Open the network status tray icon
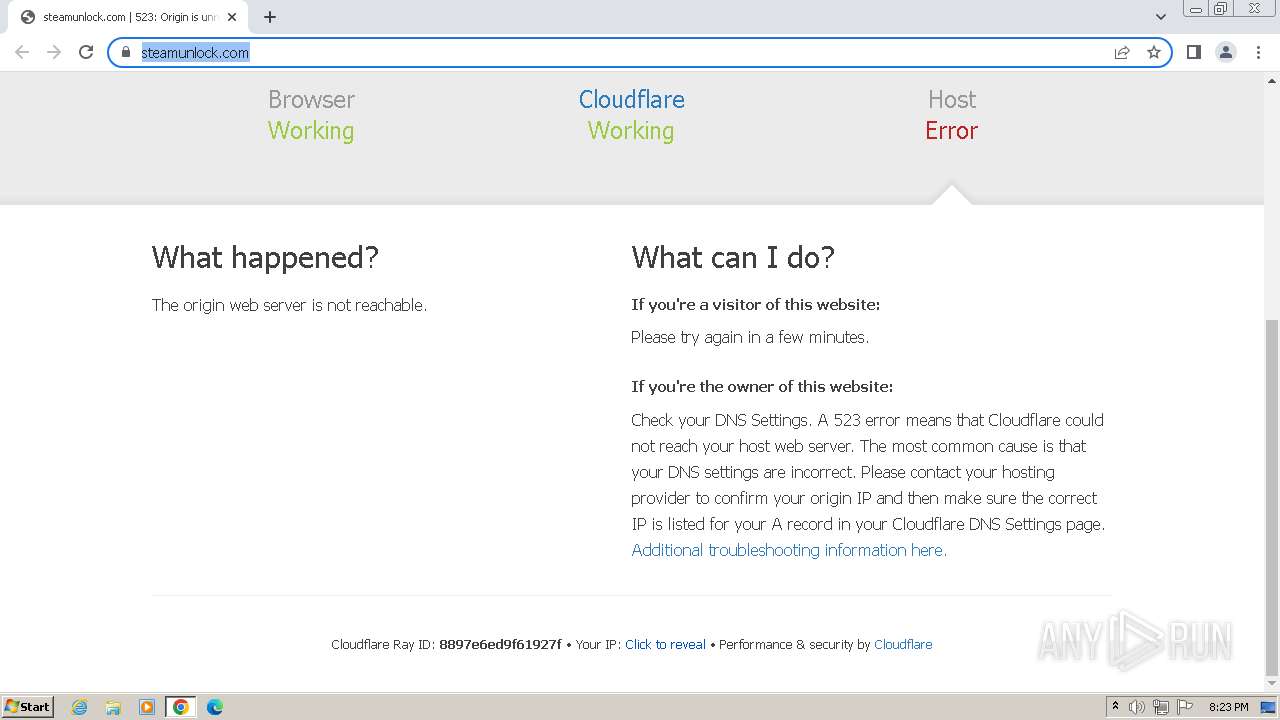 point(1161,707)
